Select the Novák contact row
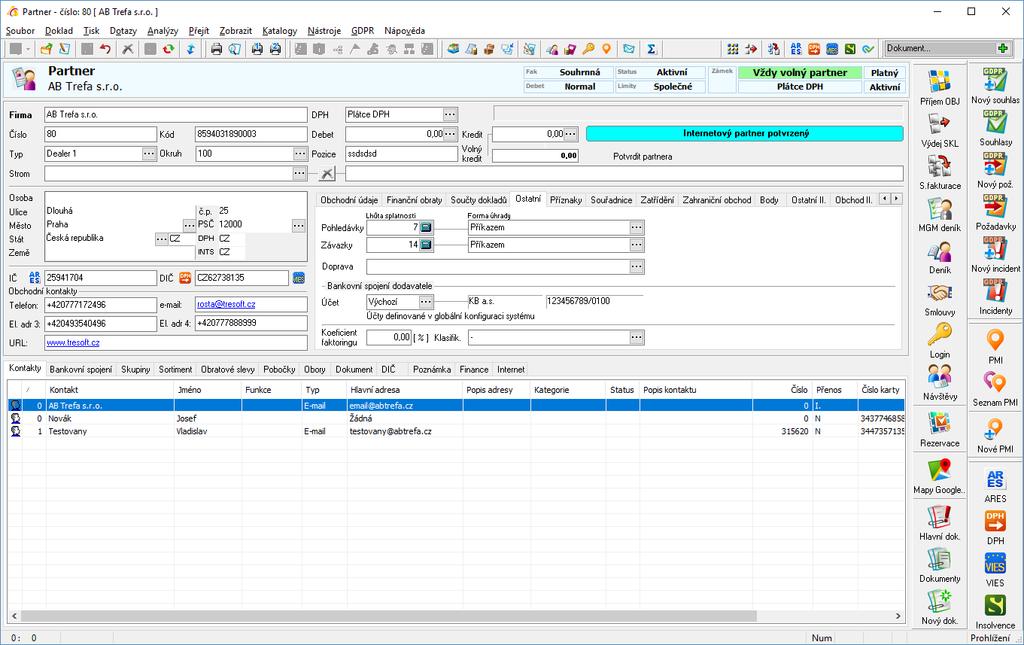Viewport: 1024px width, 645px height. tap(456, 418)
